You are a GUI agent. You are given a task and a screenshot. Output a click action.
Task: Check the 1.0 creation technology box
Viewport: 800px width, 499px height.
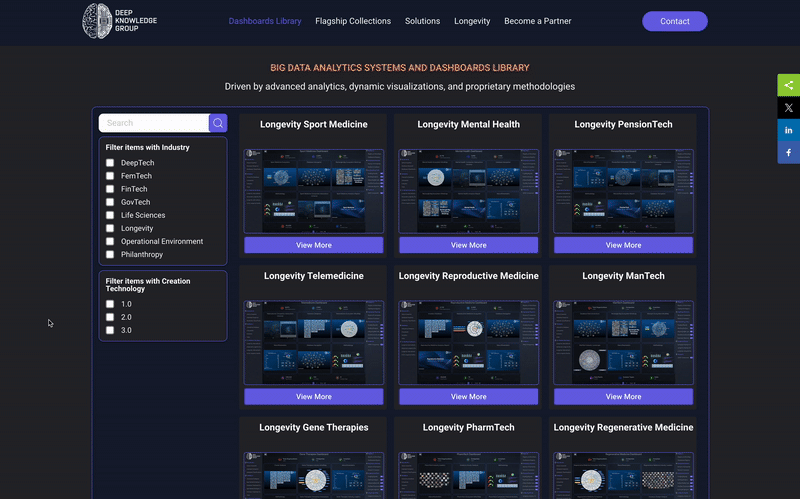click(x=110, y=304)
